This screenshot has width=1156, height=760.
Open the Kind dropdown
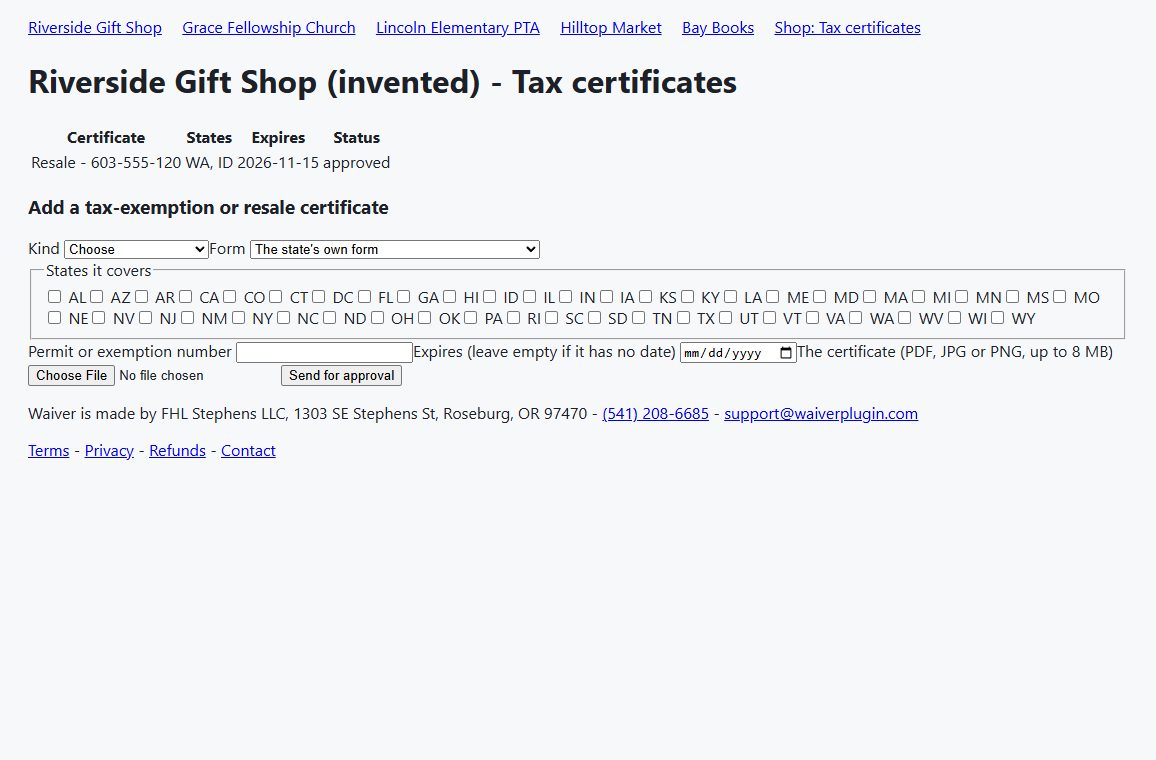136,249
